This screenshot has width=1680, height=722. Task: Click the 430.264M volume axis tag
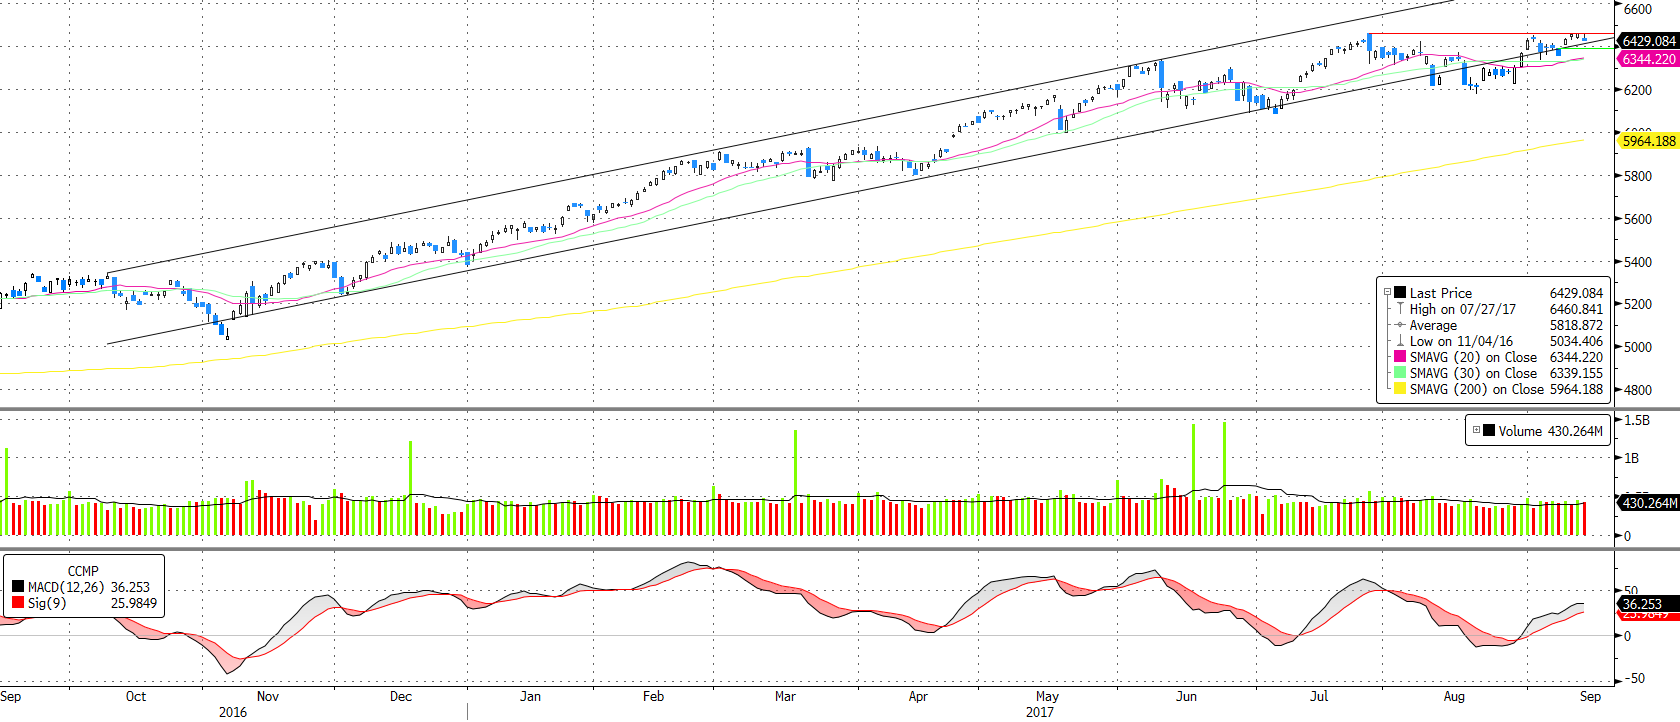click(x=1648, y=503)
